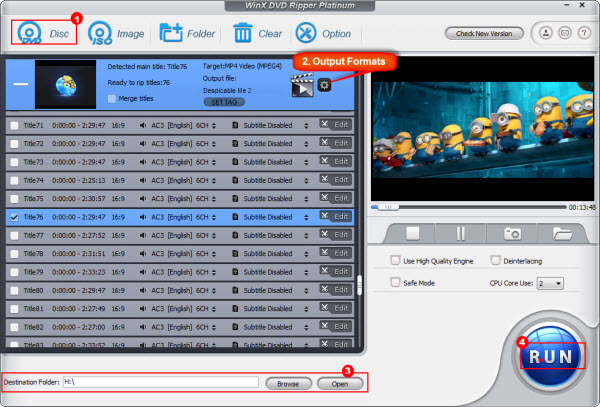
Task: Pause the preview video
Action: click(x=461, y=233)
